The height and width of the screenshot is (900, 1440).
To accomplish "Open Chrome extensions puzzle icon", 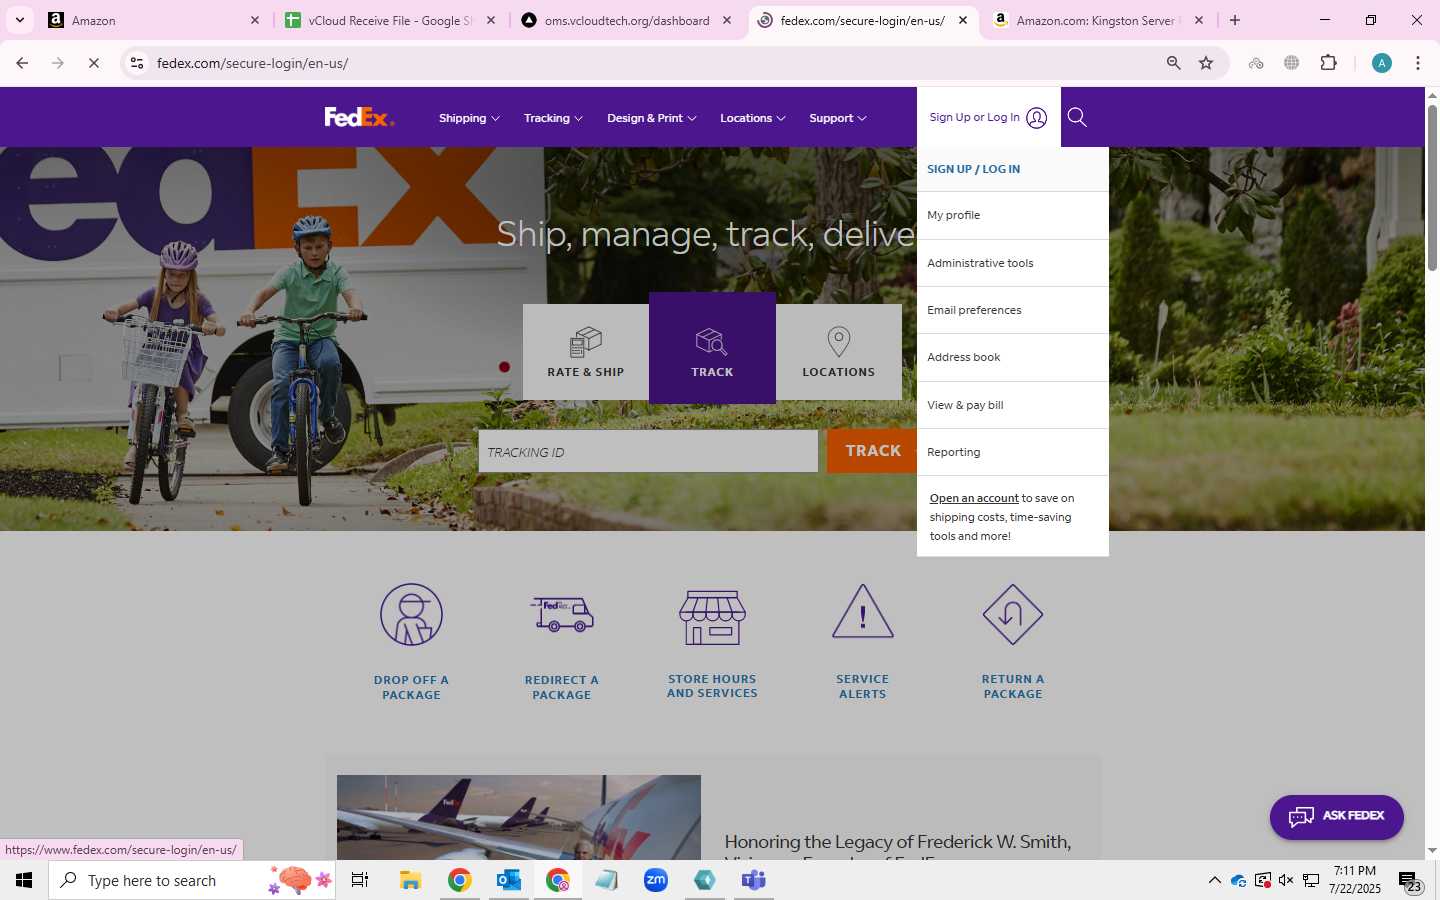I will (x=1329, y=63).
